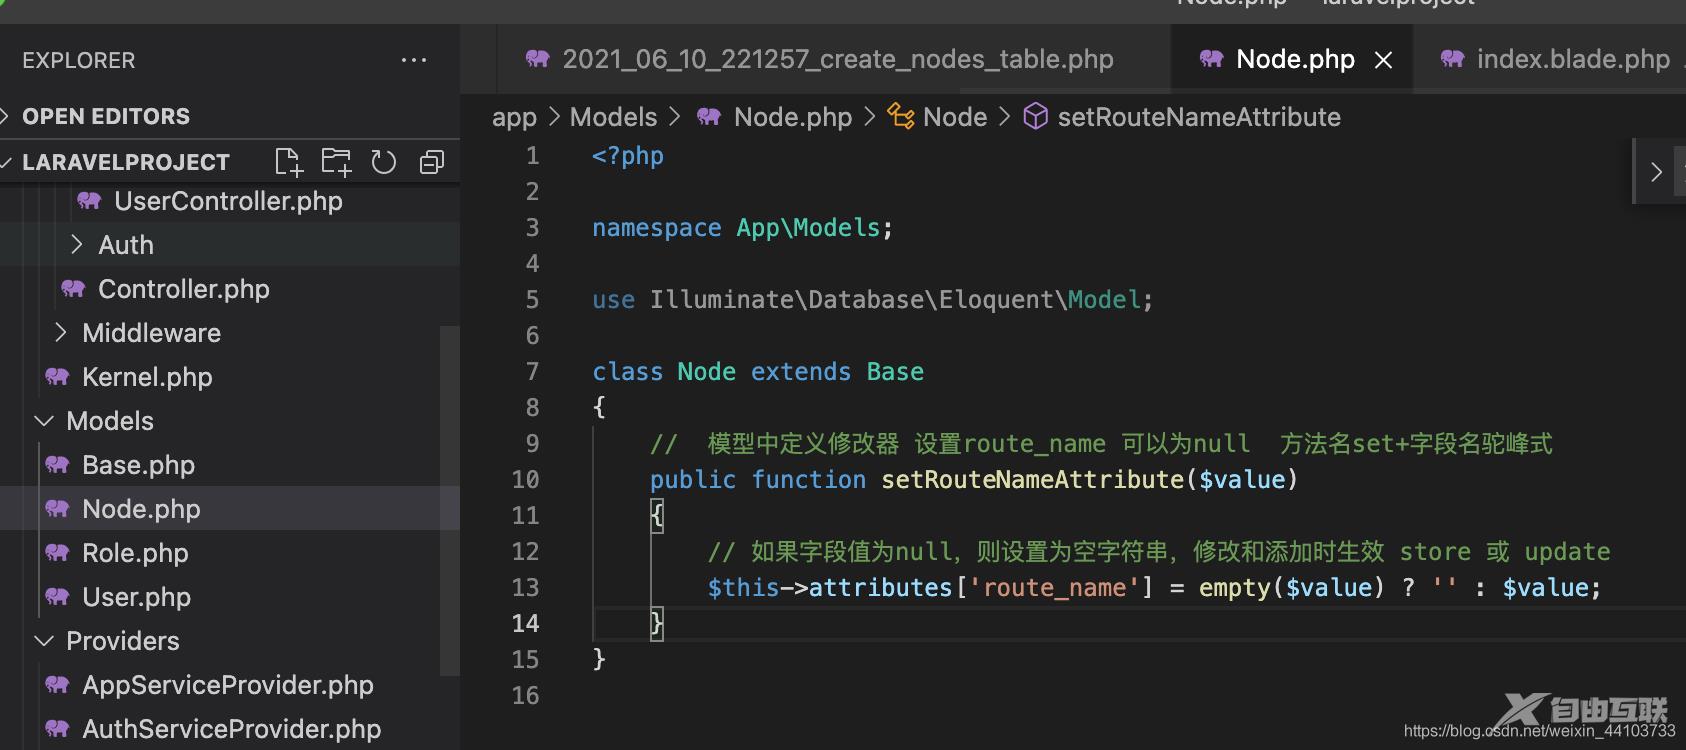Click the sidebar vertical scrollbar
The image size is (1686, 750).
(450, 500)
